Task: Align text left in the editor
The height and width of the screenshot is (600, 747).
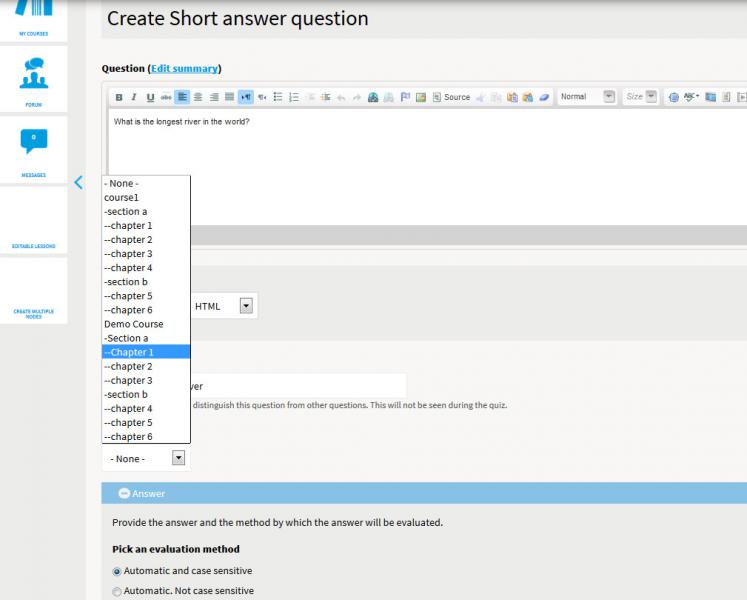Action: 182,97
